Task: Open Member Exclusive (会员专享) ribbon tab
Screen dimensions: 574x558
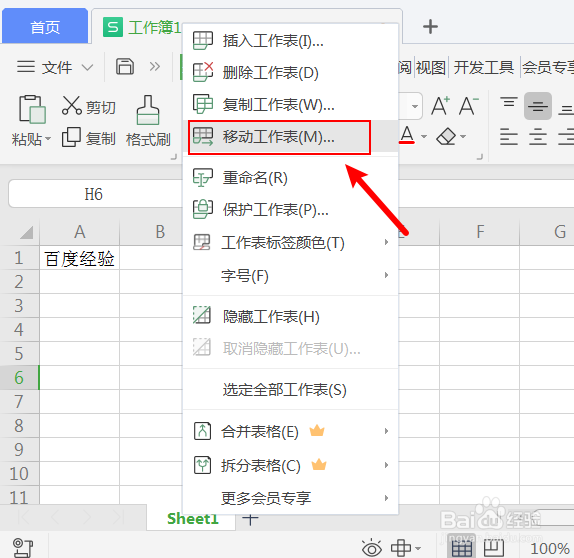Action: point(548,67)
